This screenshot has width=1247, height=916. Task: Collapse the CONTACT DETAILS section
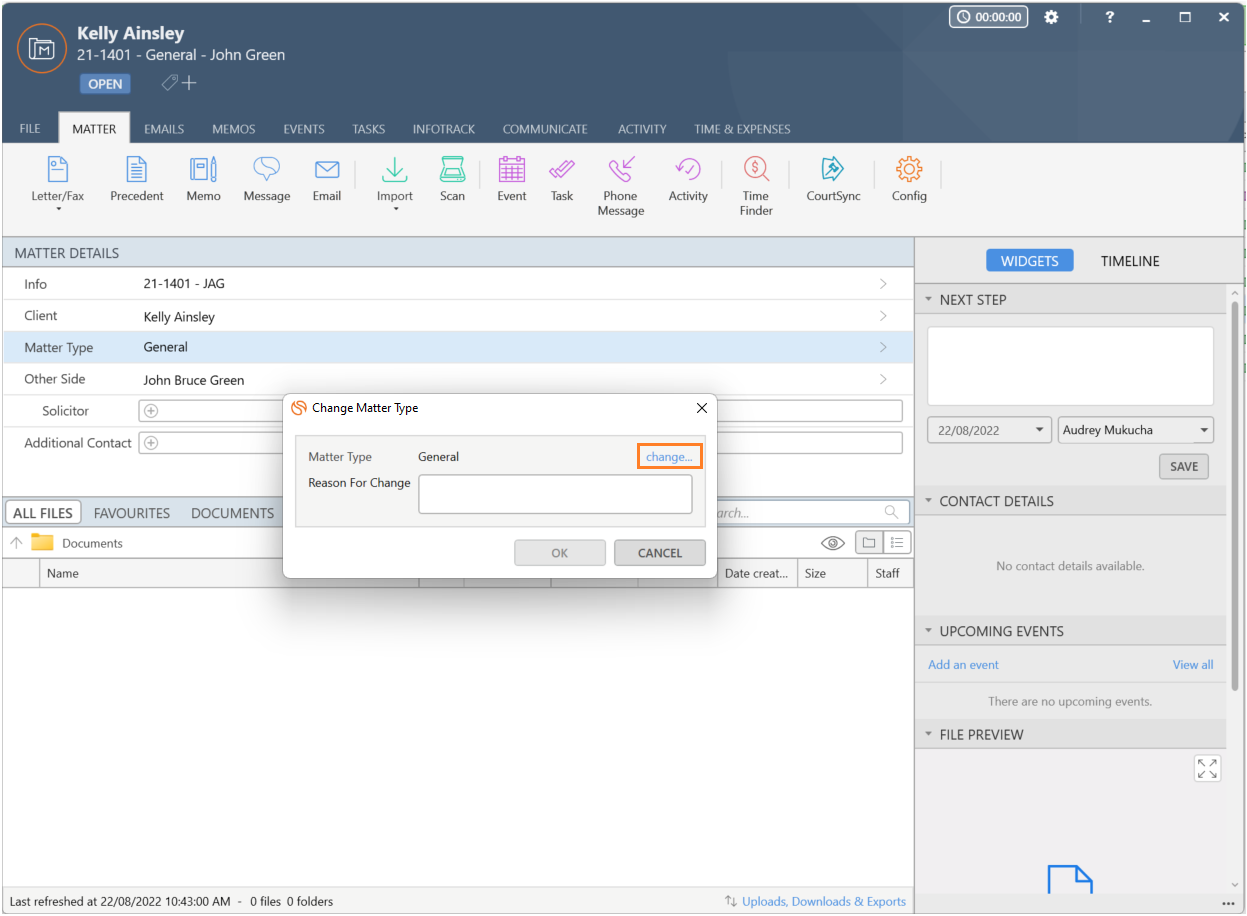pos(929,501)
